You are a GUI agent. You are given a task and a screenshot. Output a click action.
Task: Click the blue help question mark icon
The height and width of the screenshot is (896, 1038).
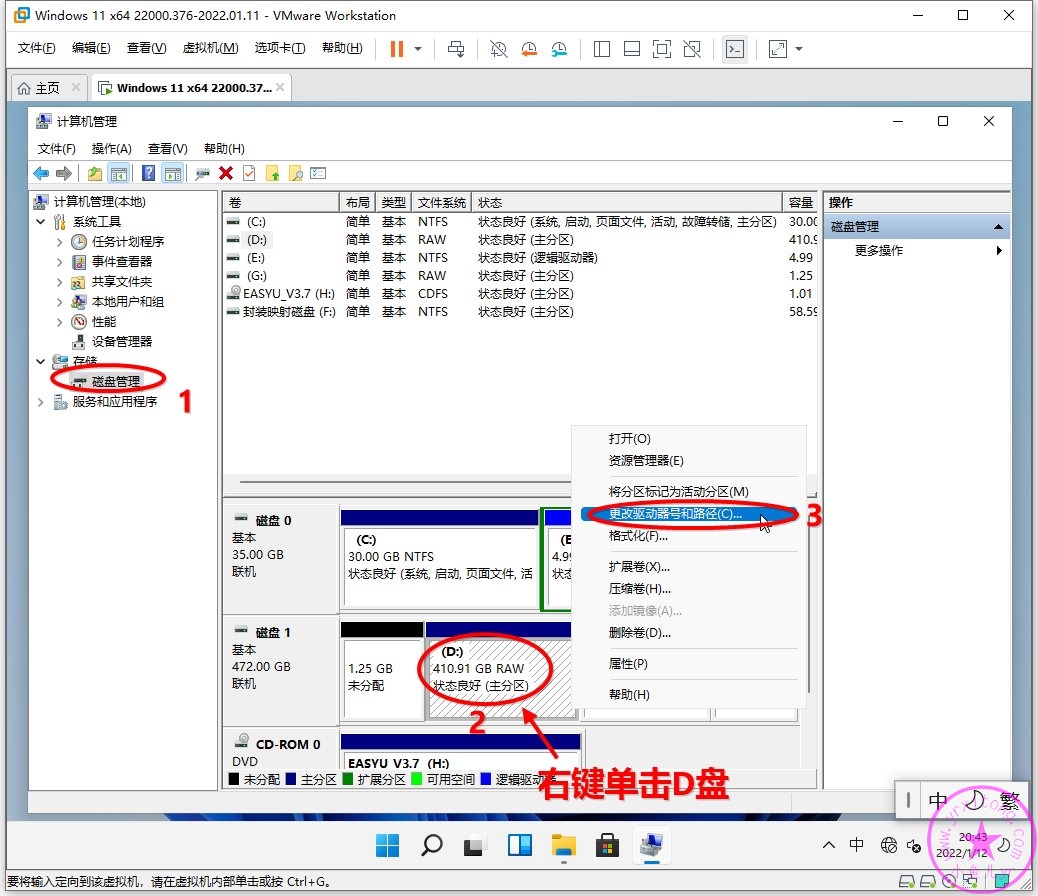(x=148, y=174)
